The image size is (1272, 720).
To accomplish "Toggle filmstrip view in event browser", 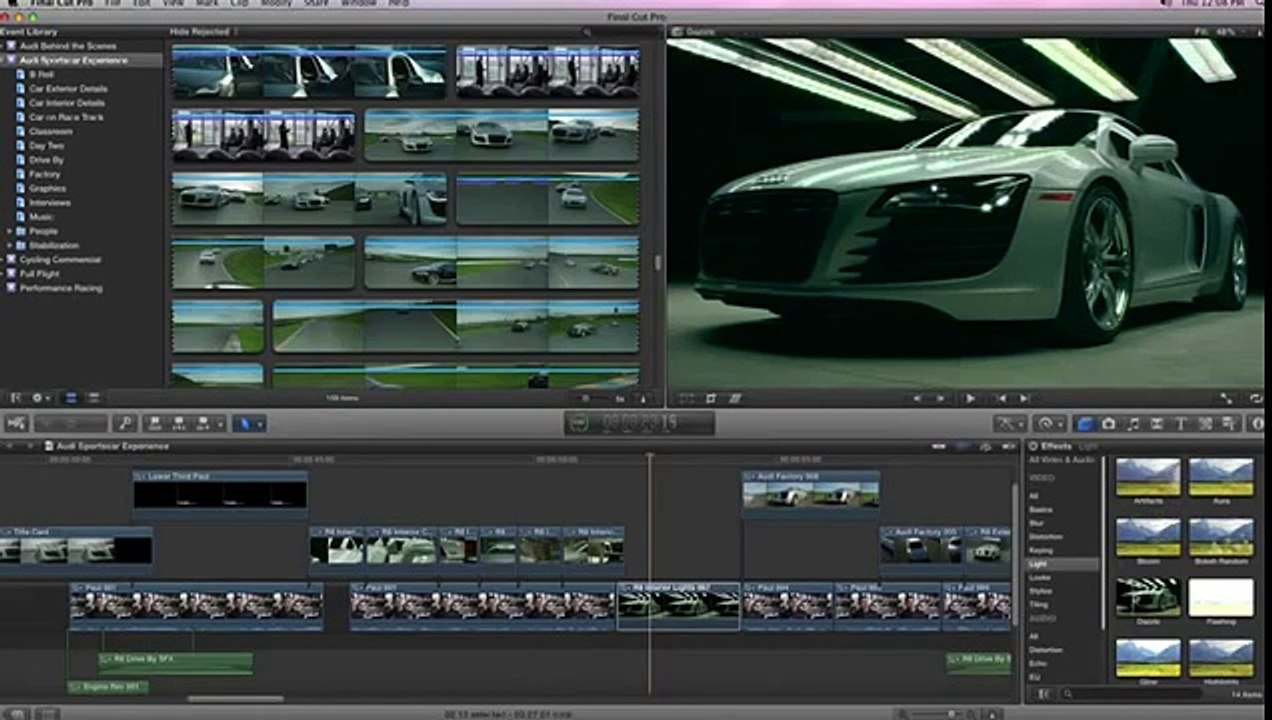I will point(71,398).
